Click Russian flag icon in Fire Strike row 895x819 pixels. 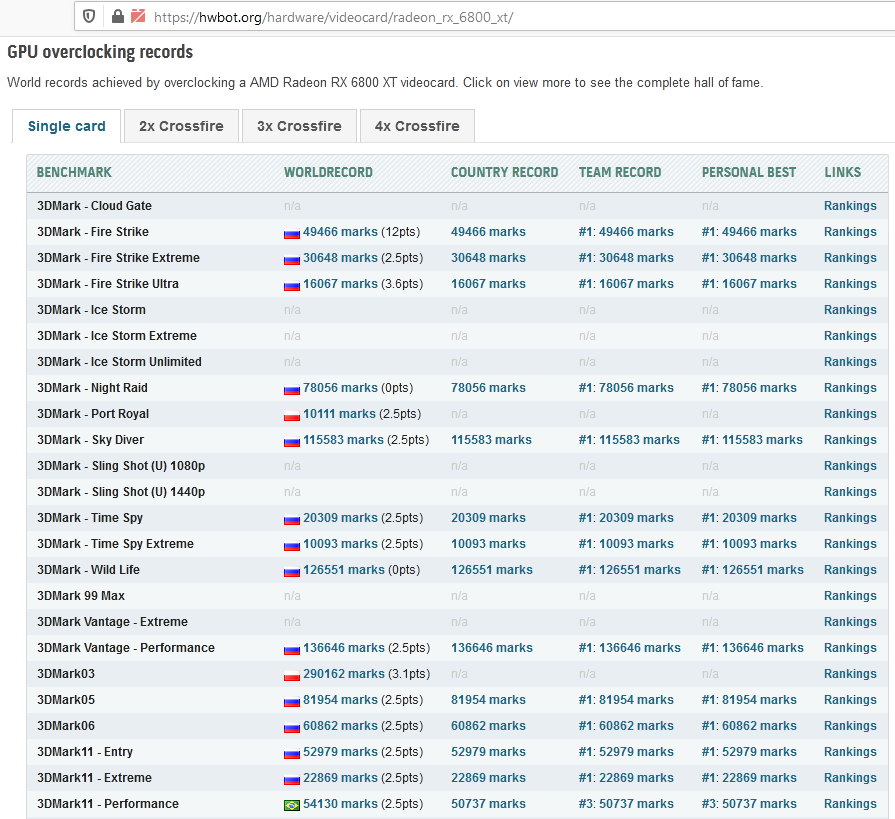click(292, 233)
